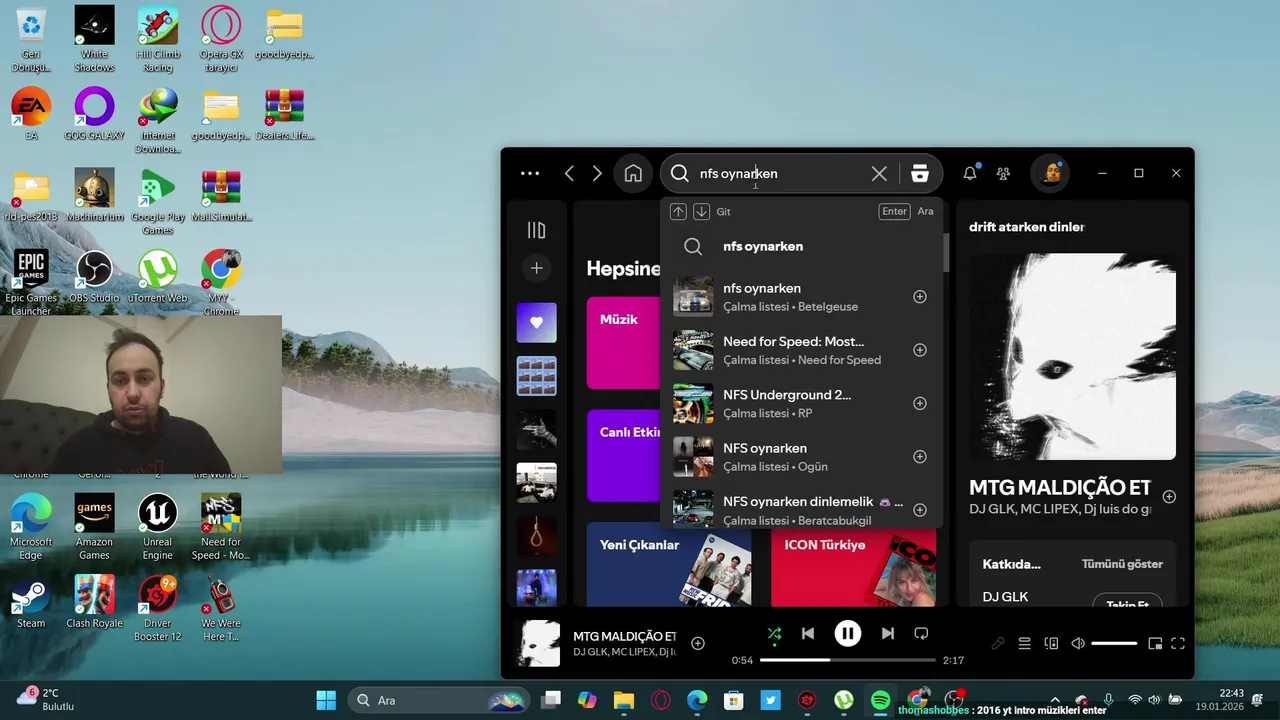Add Betelgeuse 'nfs oynarken' playlist to library

tap(920, 297)
